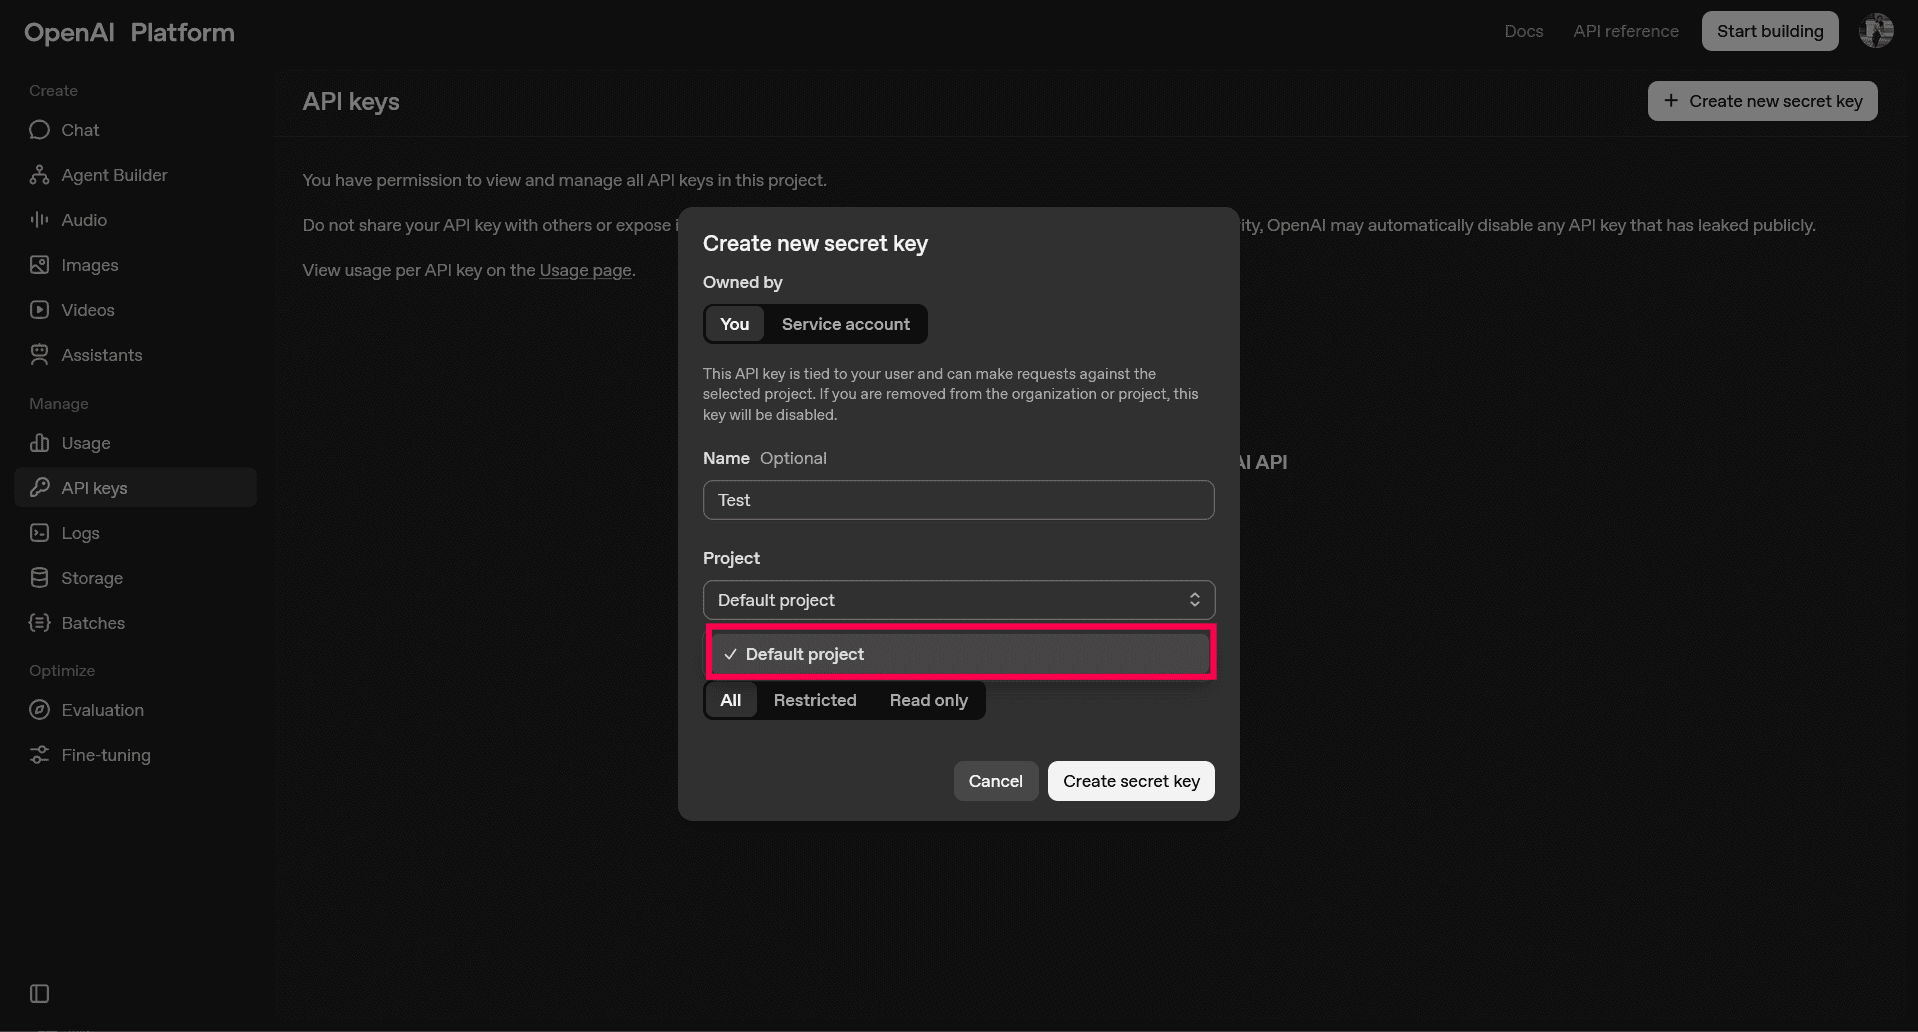The height and width of the screenshot is (1032, 1918).
Task: Click the Audio sidebar icon
Action: pos(39,220)
